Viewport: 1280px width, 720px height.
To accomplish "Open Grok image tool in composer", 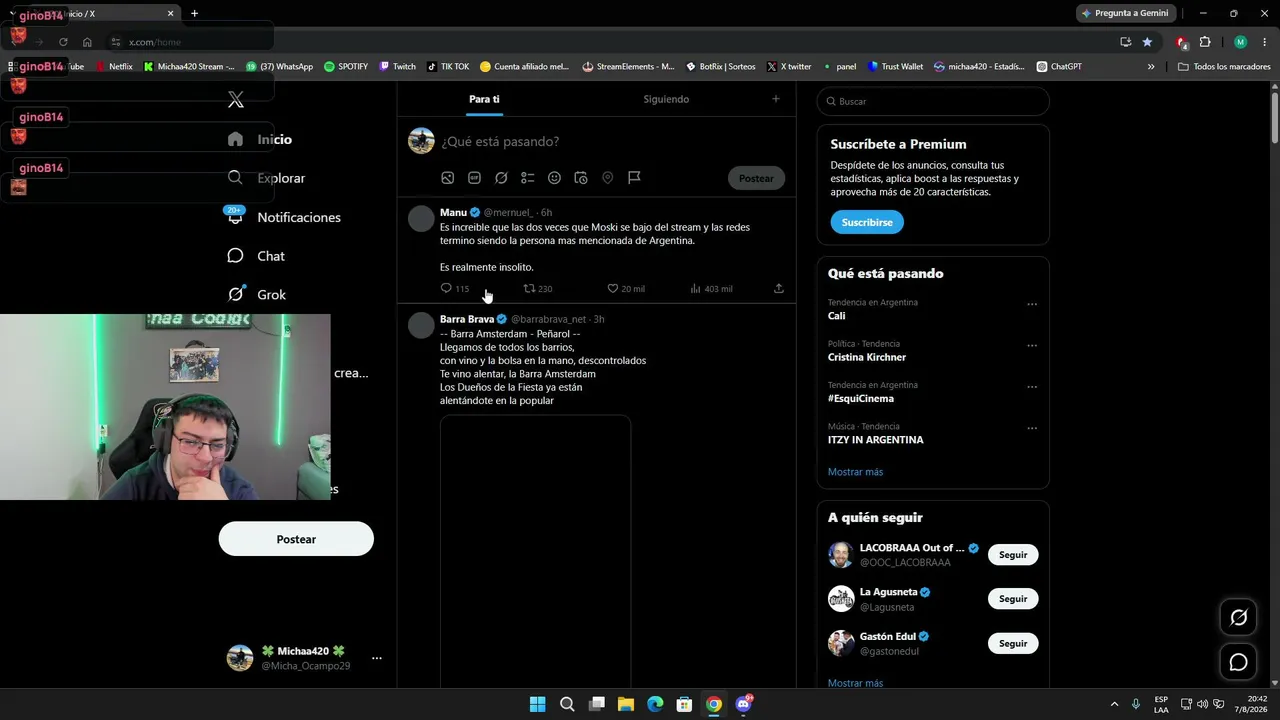I will pos(501,178).
